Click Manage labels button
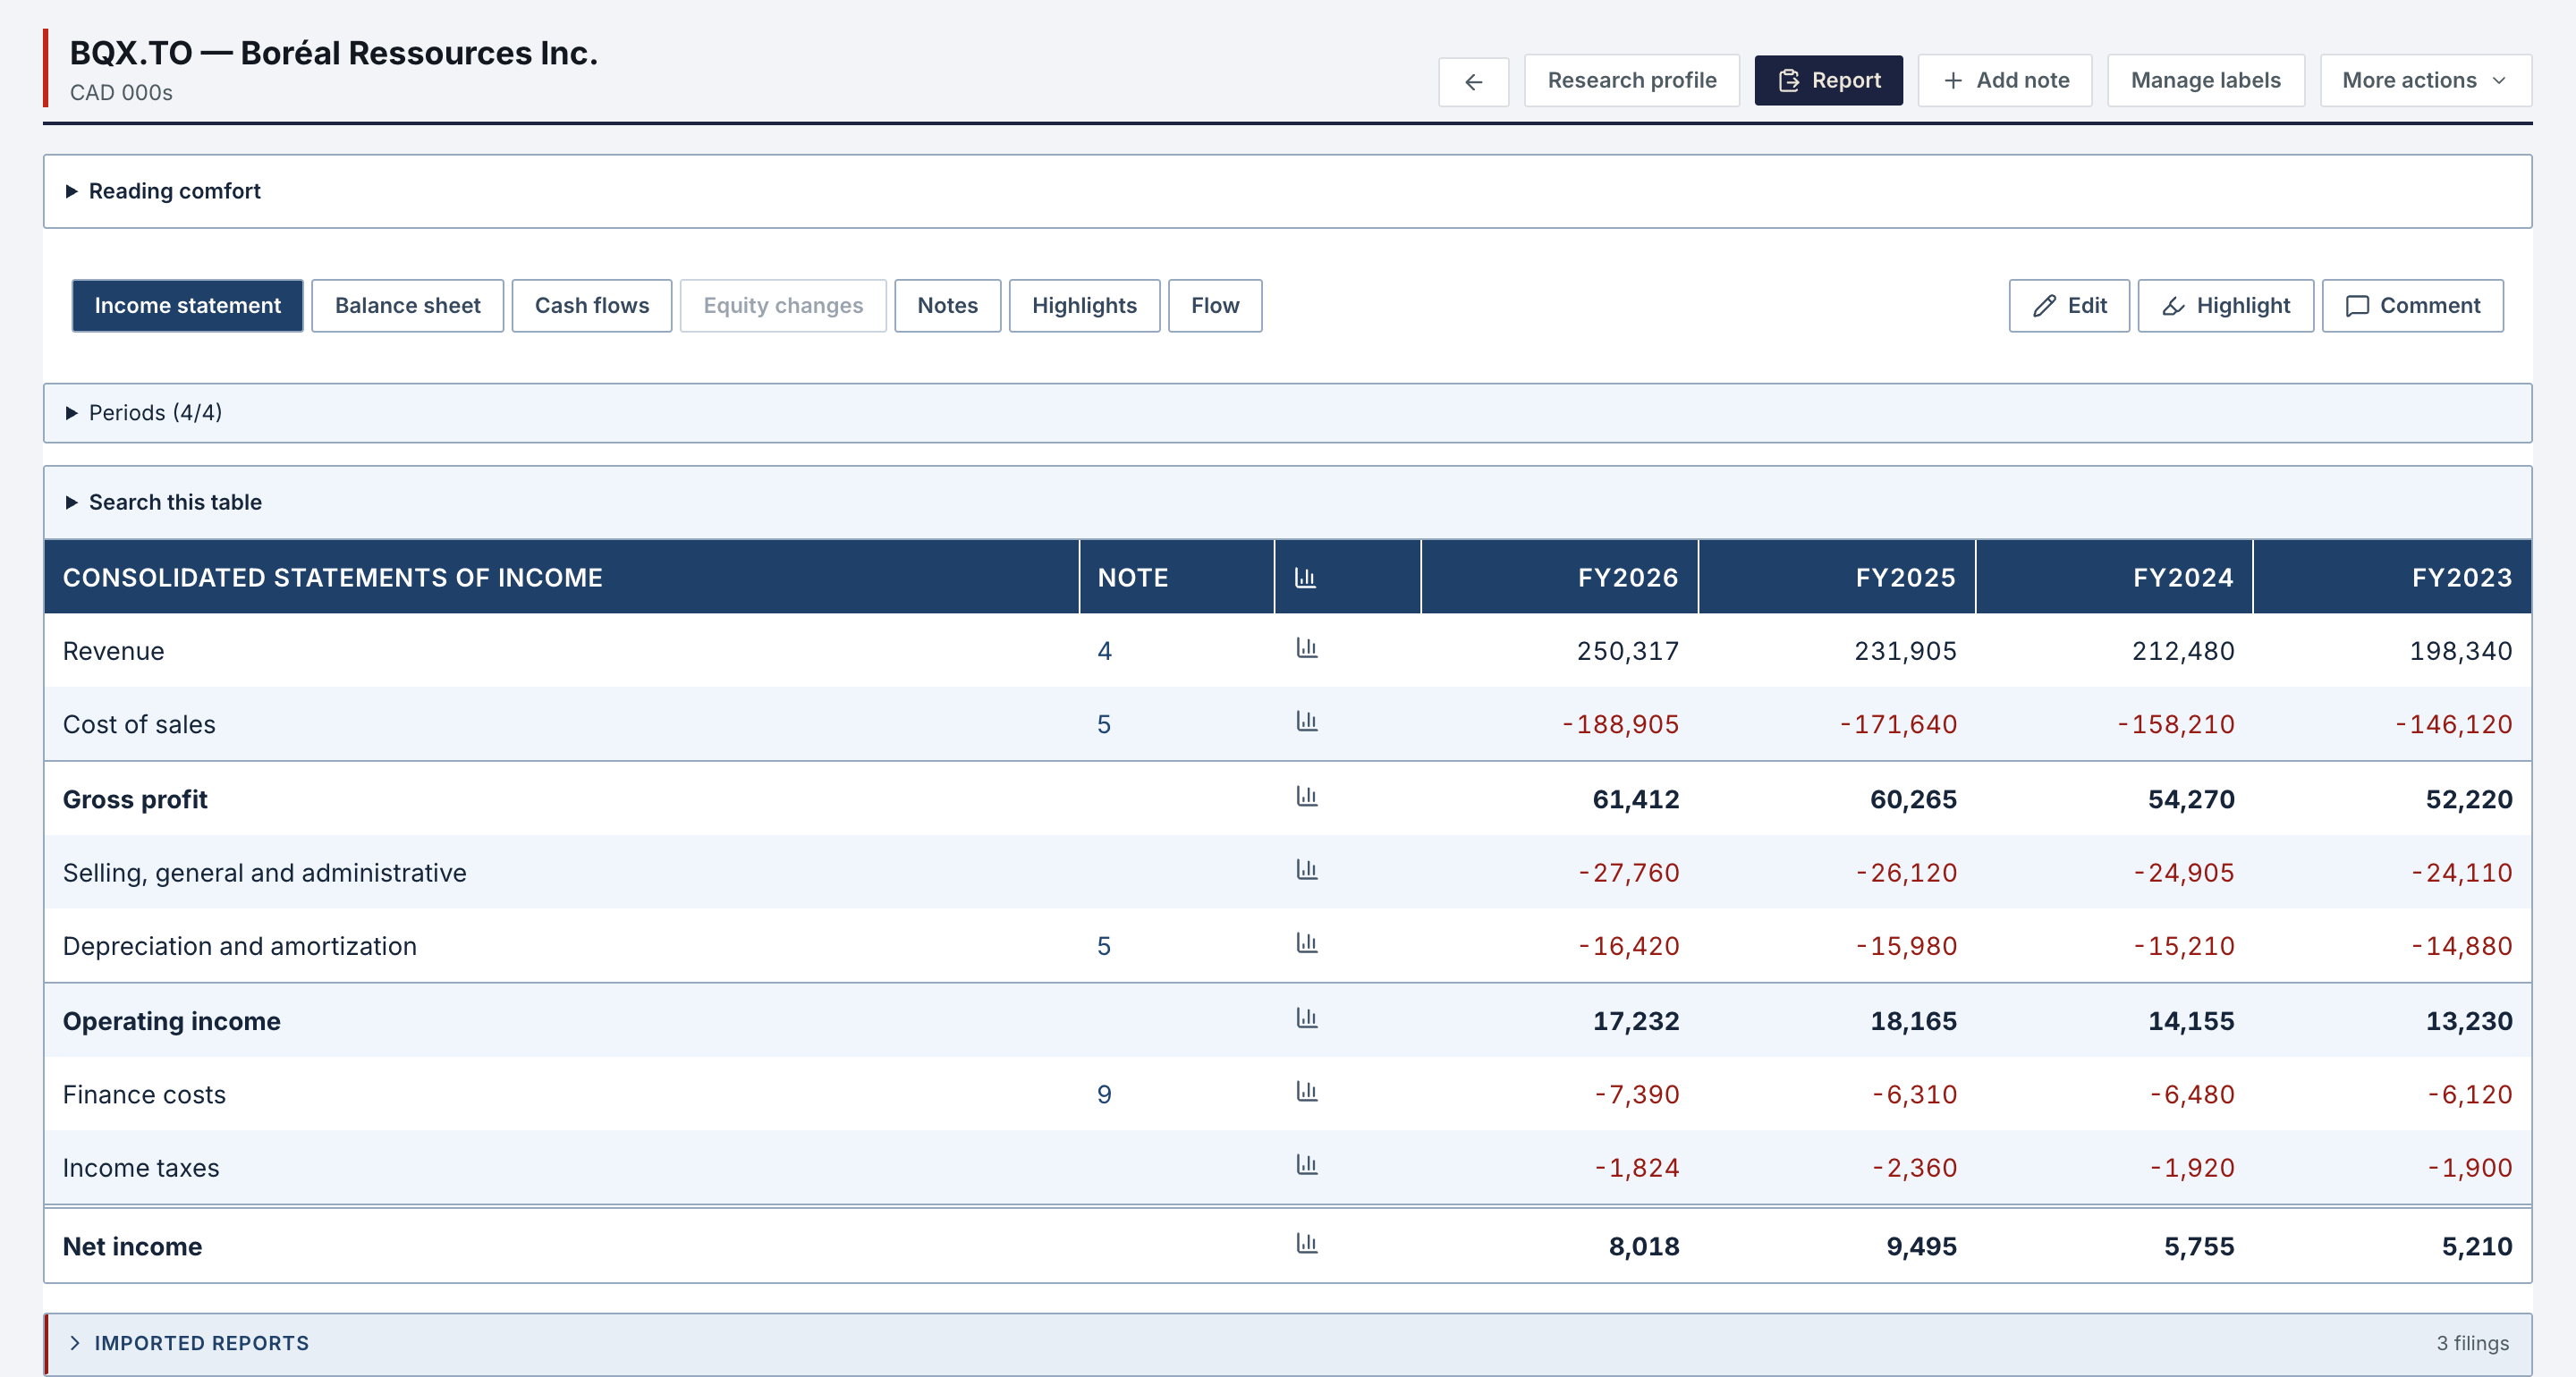Viewport: 2576px width, 1377px height. 2205,81
